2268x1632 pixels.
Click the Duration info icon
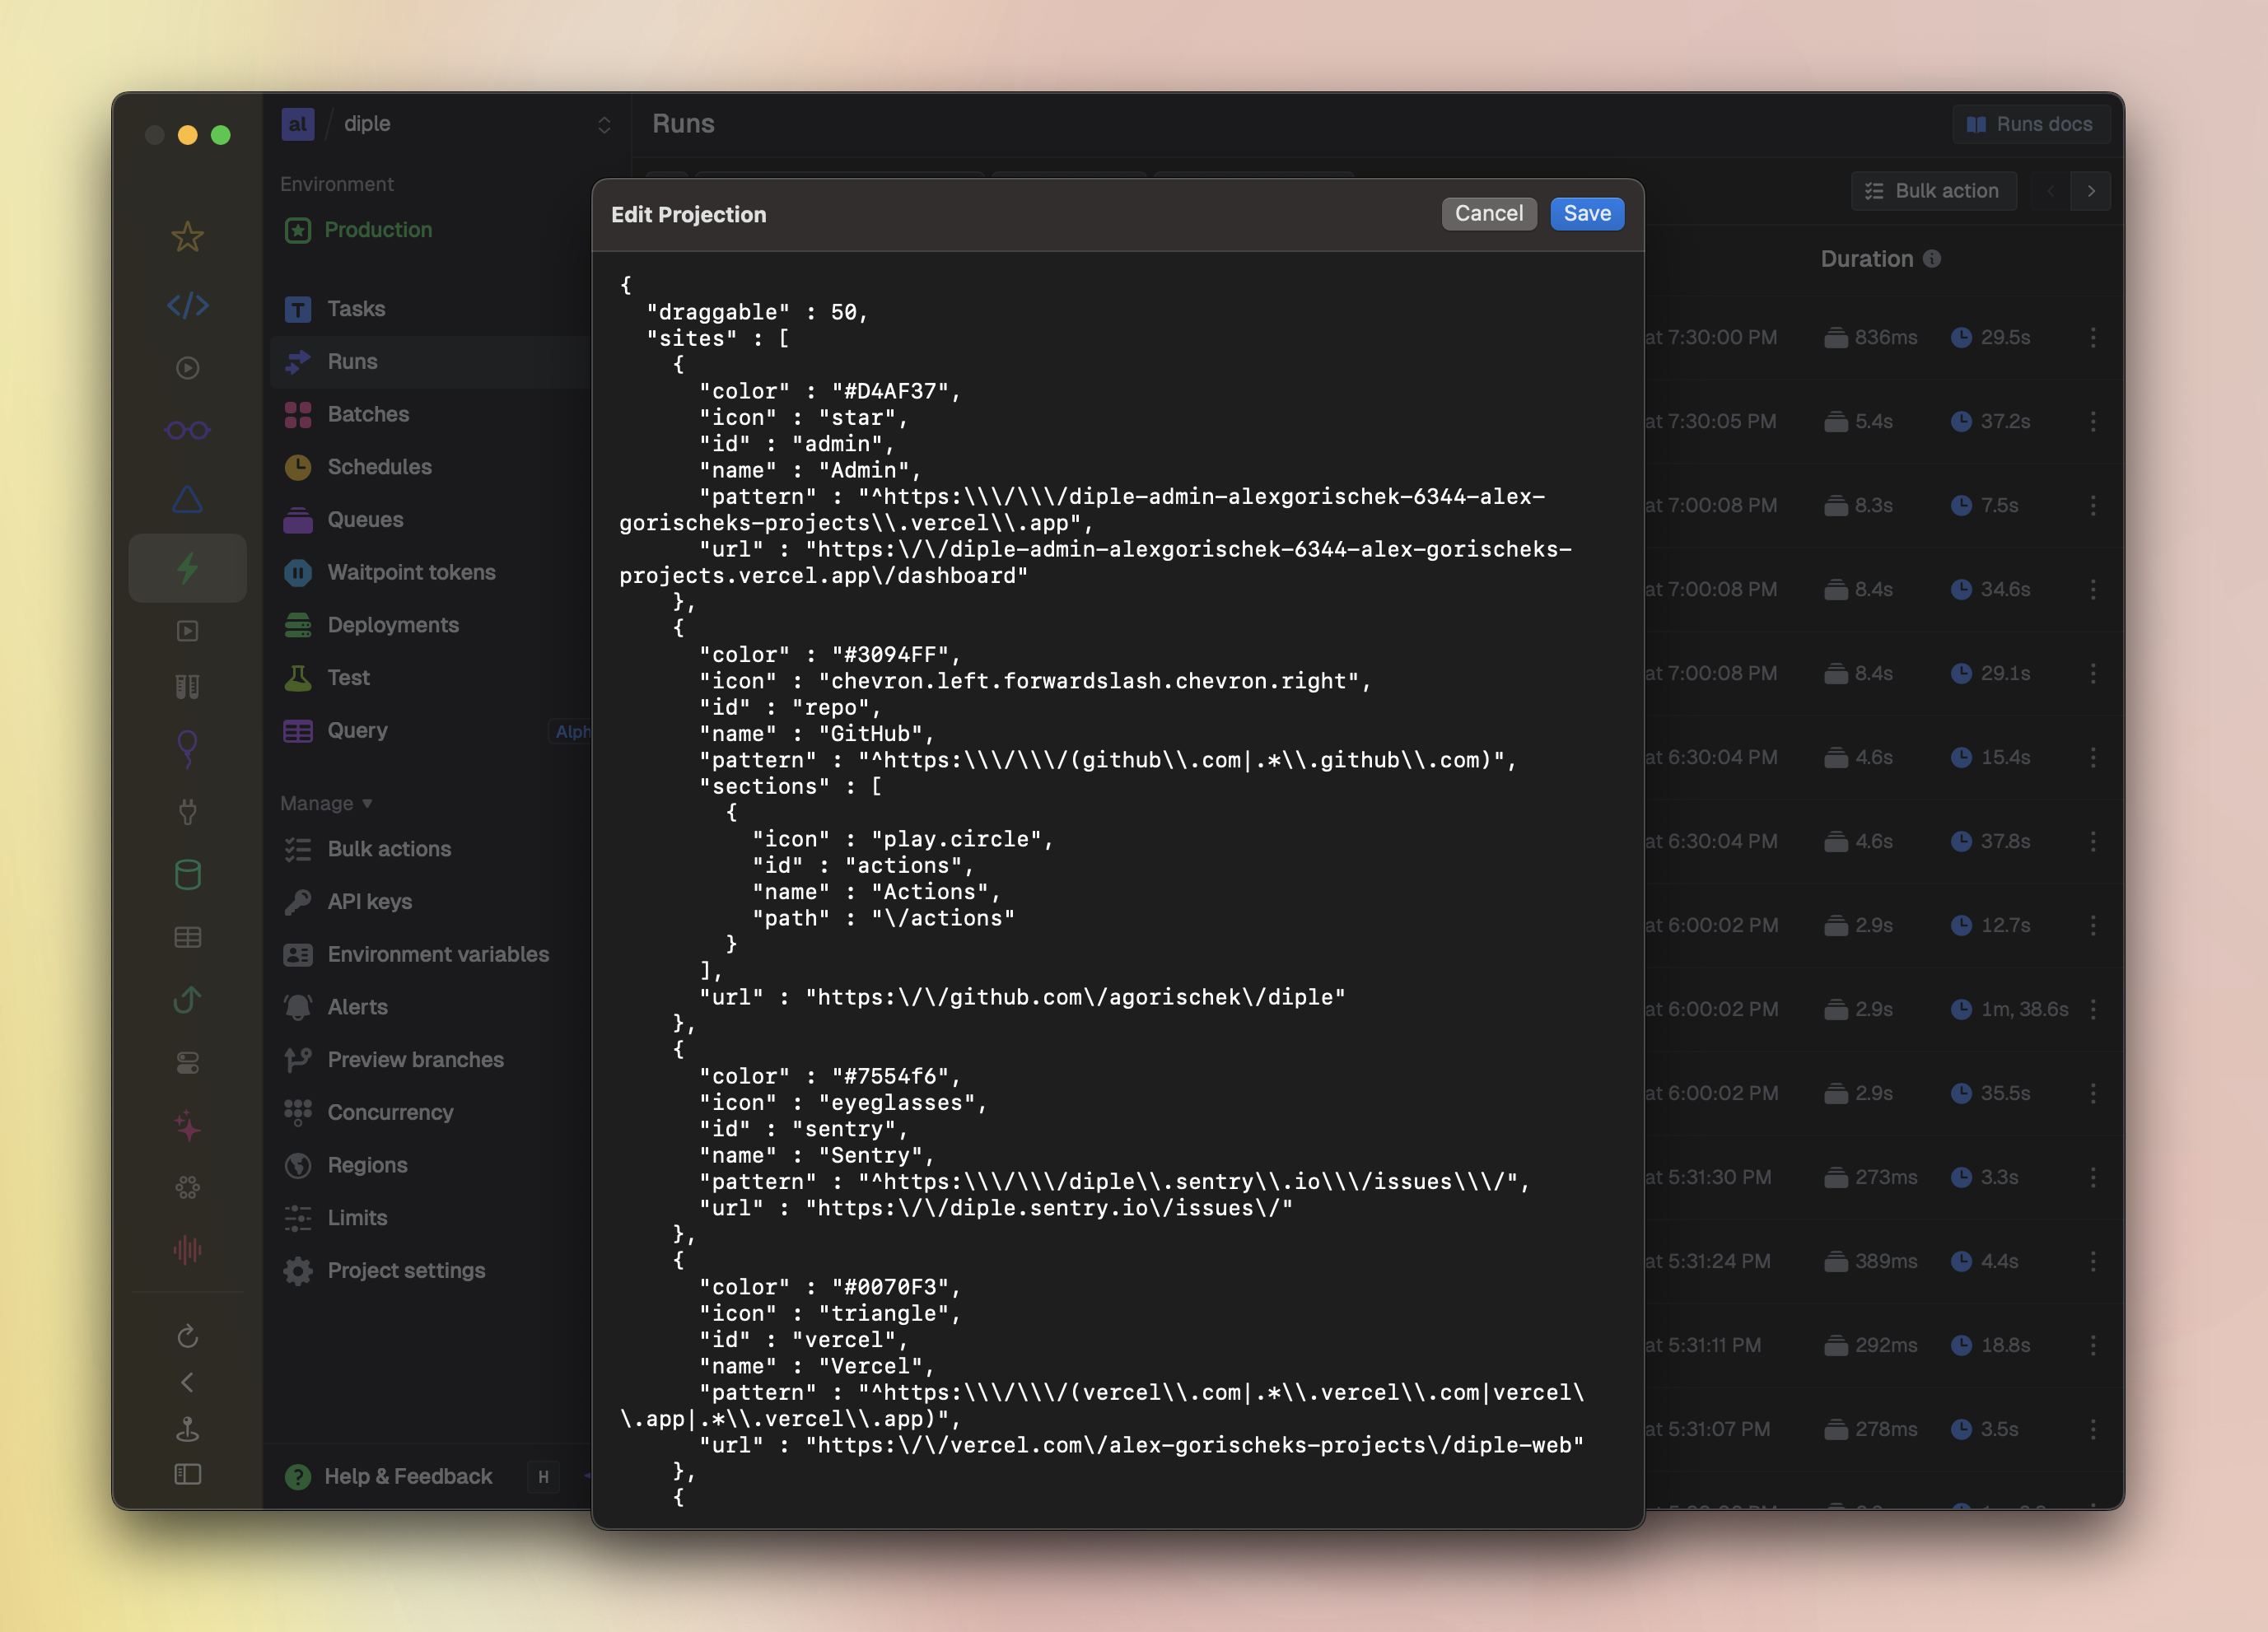point(1932,259)
